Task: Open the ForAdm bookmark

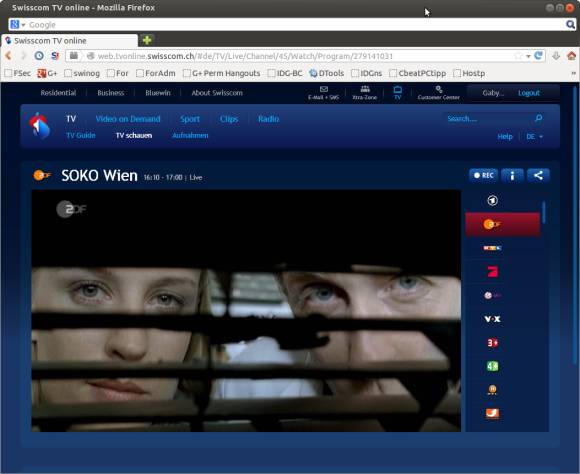Action: (156, 73)
